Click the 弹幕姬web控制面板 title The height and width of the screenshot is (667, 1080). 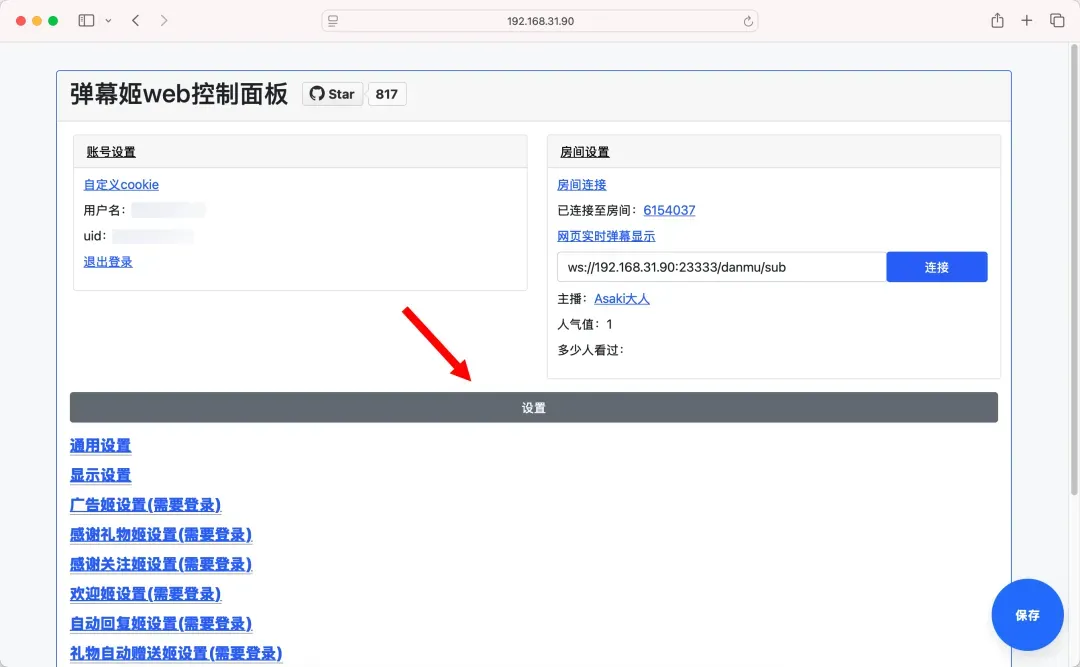(x=179, y=94)
